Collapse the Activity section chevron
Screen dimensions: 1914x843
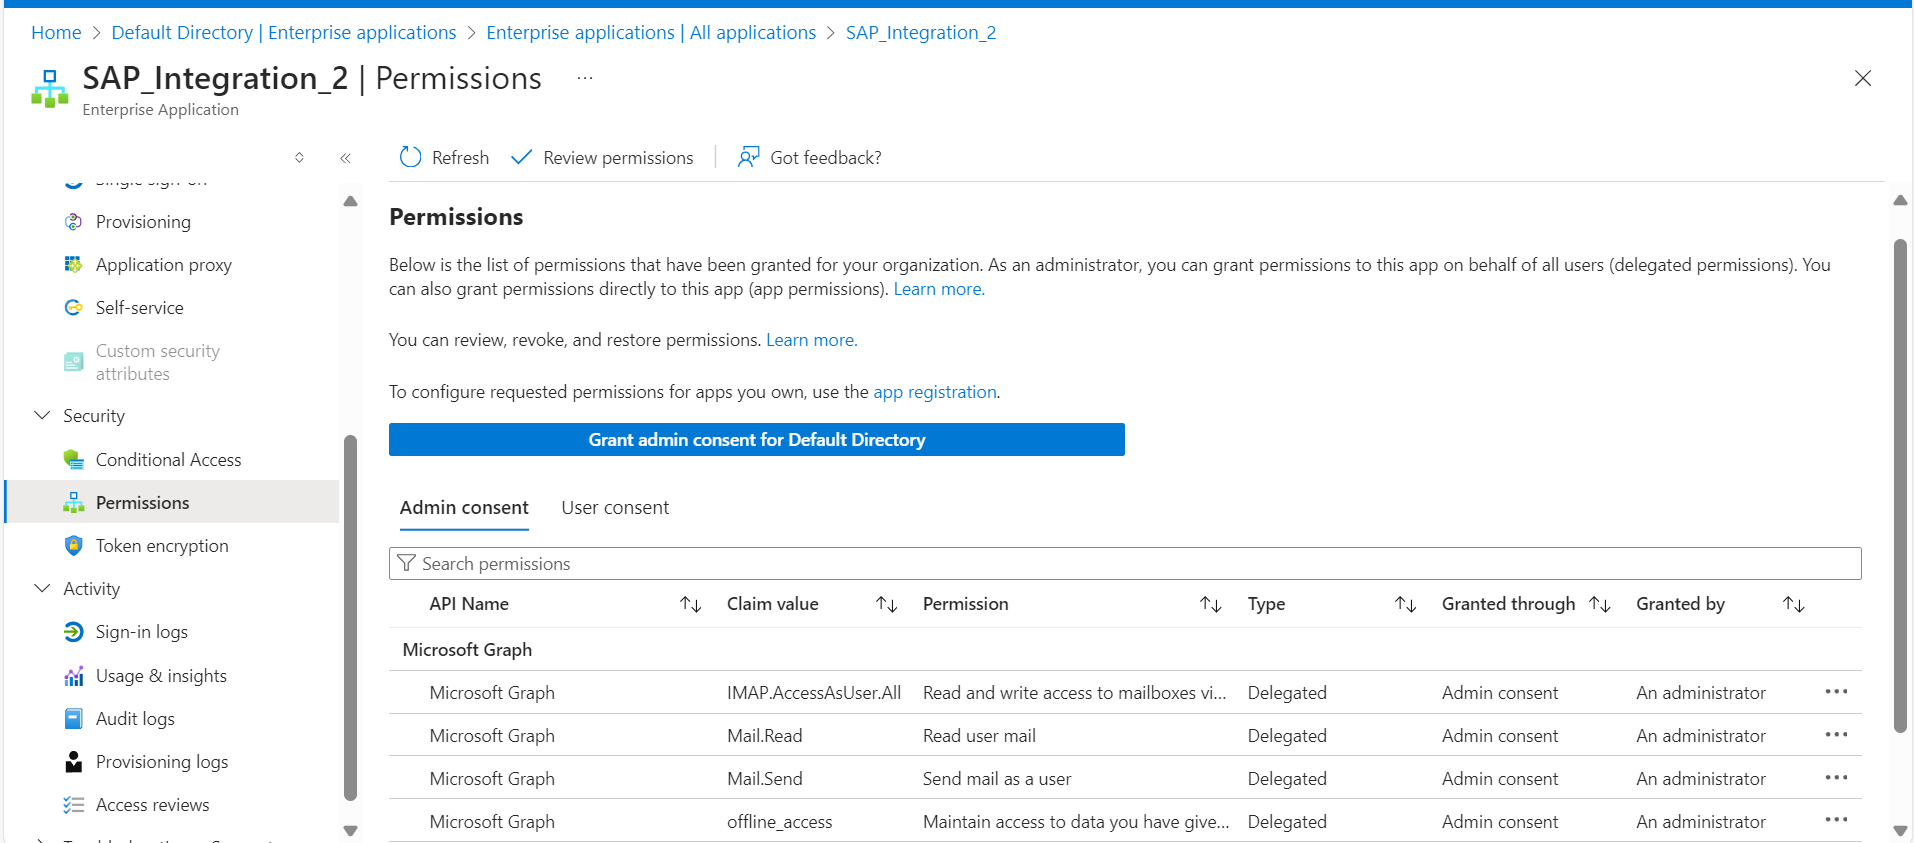(42, 588)
